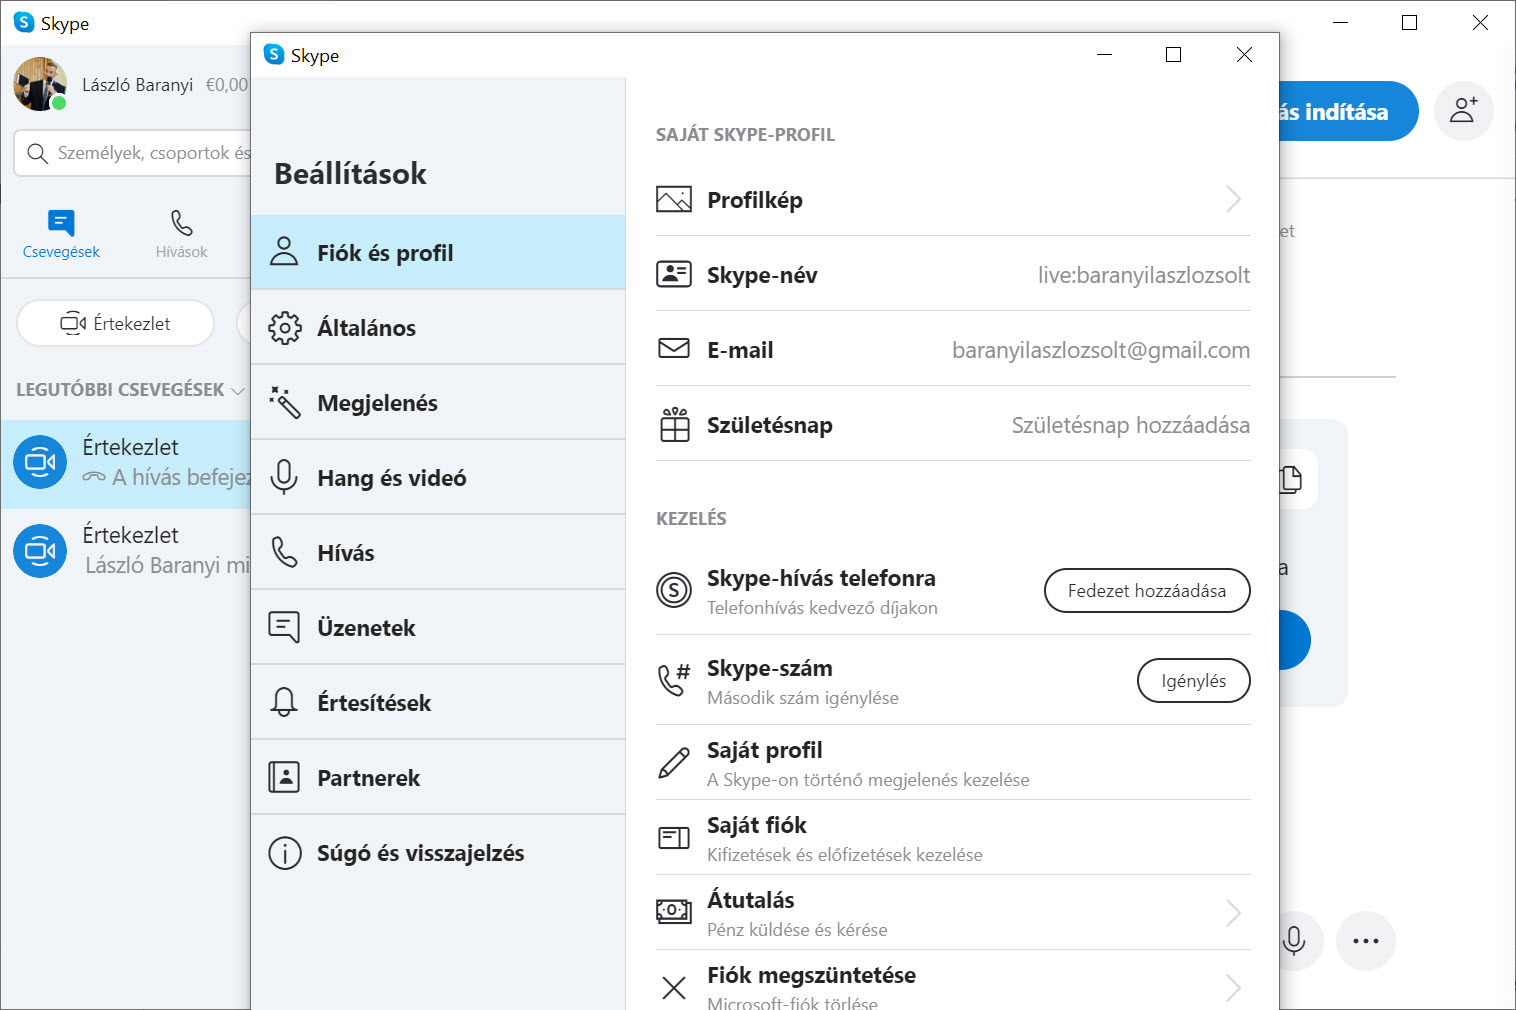The image size is (1516, 1010).
Task: Click Születésnap hozzáadása link
Action: tap(1130, 425)
